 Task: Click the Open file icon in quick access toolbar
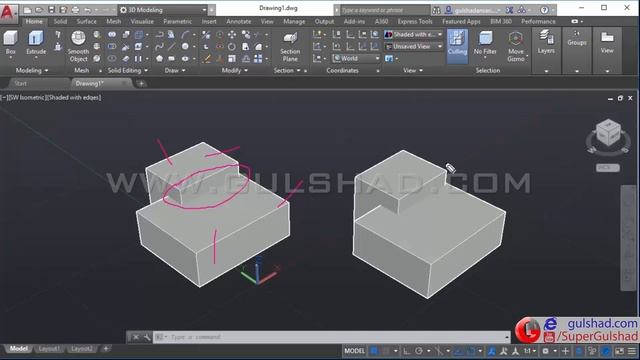tap(39, 10)
